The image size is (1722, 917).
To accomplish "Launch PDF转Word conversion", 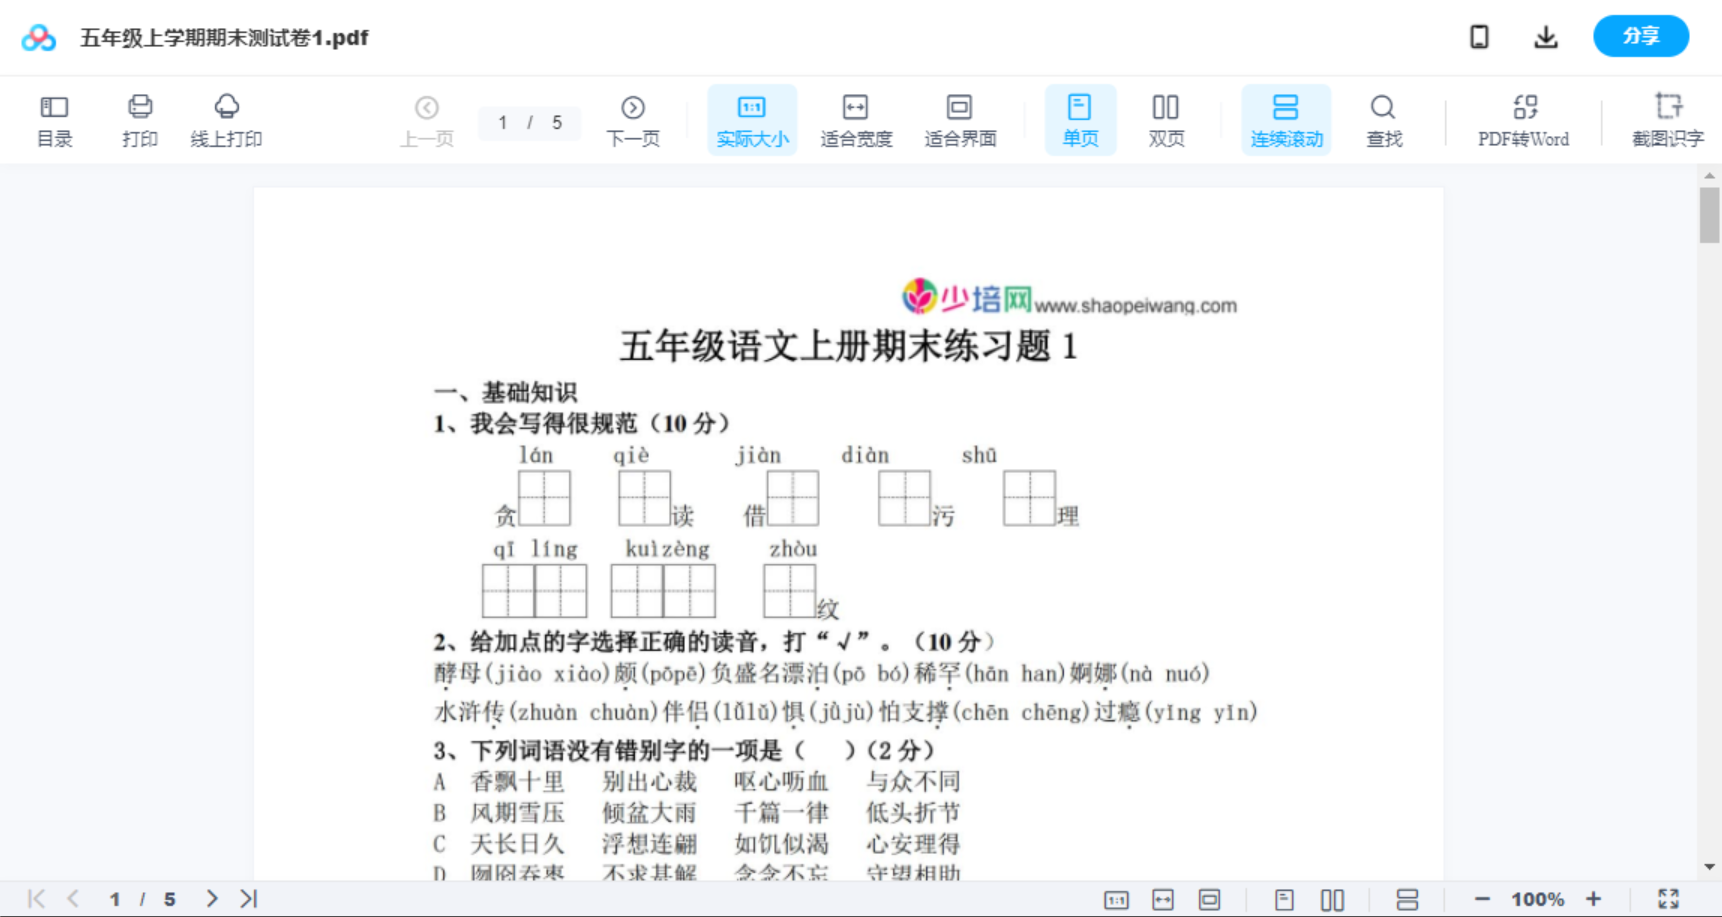I will (1524, 121).
